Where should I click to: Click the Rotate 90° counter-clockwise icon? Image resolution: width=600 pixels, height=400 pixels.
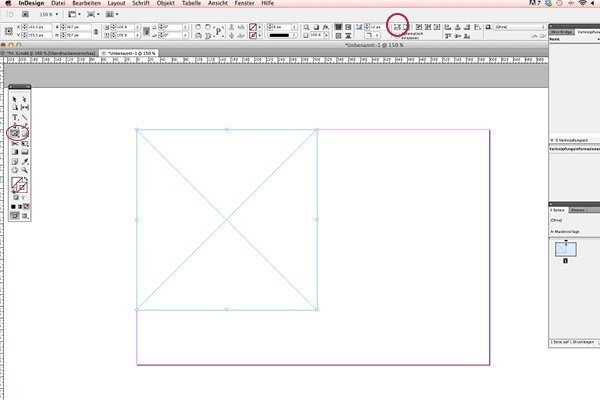click(207, 27)
